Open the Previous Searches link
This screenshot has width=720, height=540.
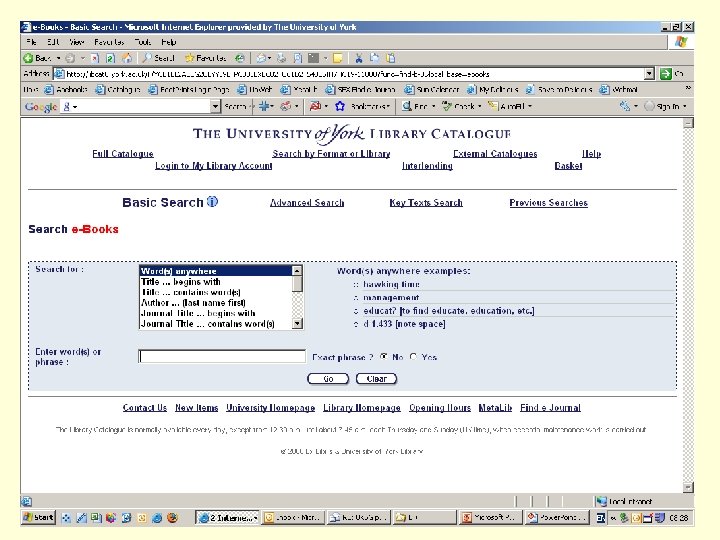tap(548, 202)
